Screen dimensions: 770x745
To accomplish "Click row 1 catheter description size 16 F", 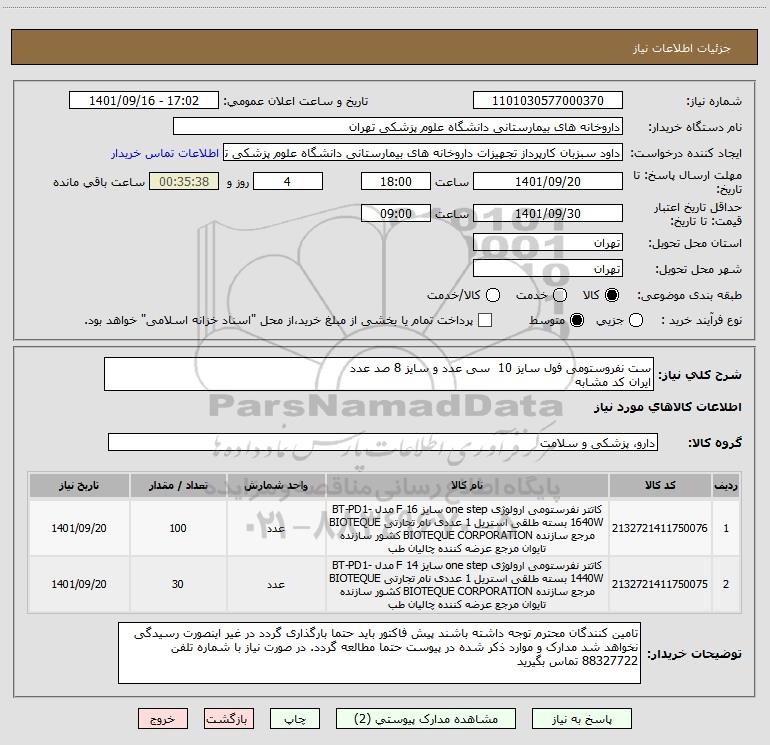I will [467, 528].
